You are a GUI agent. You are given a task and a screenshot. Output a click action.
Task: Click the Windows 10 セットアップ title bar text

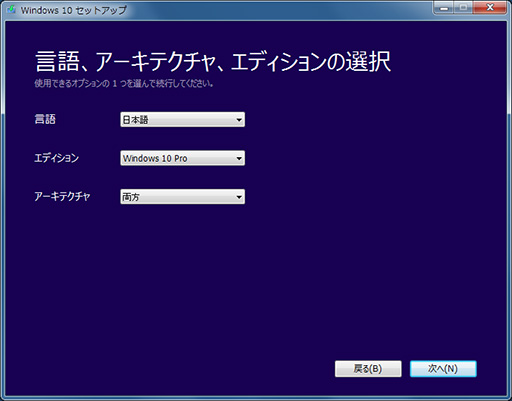pos(74,10)
